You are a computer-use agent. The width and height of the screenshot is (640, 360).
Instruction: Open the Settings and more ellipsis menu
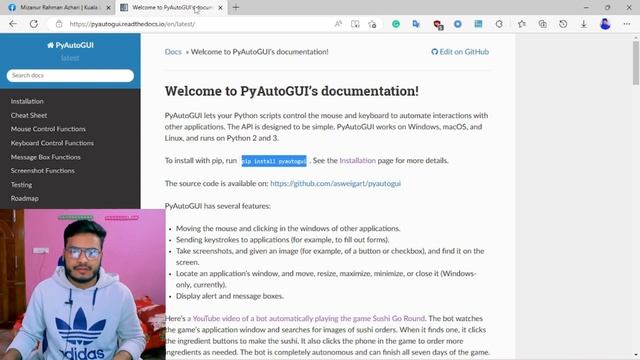pos(627,24)
